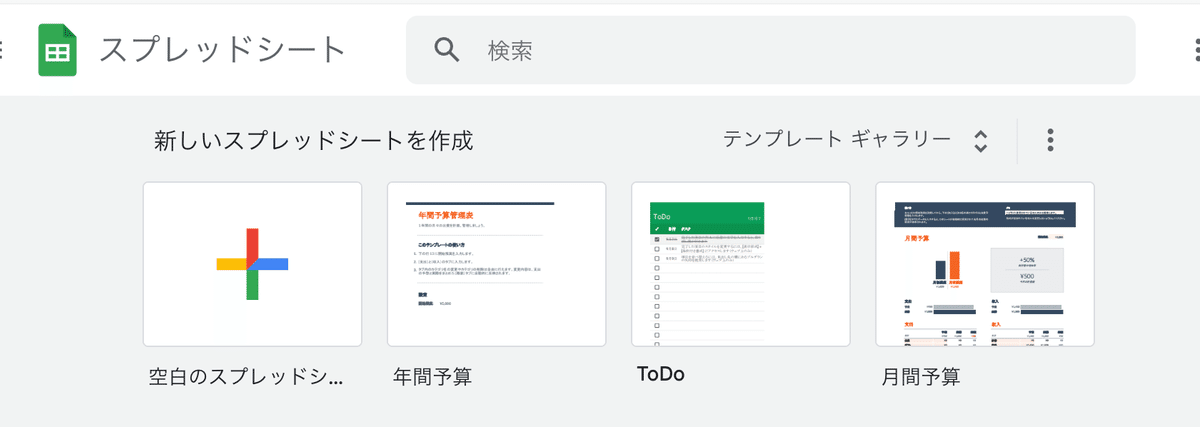Focus the 検索 search field
1200x427 pixels.
[x=770, y=50]
